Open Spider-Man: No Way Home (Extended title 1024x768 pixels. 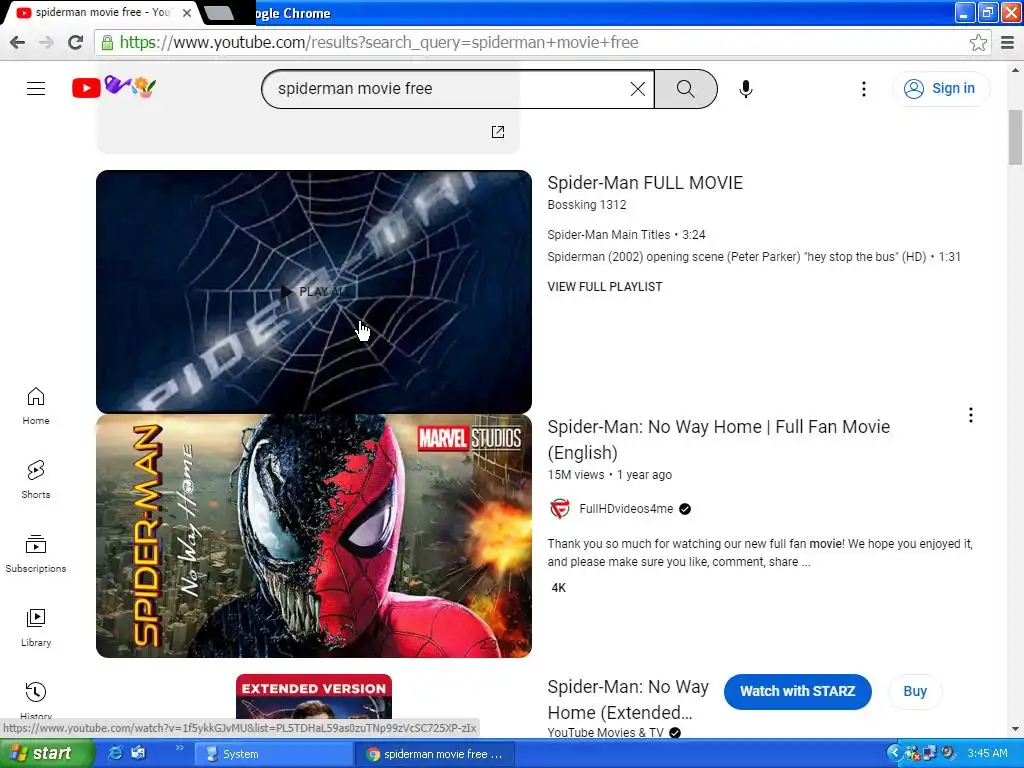click(x=628, y=699)
